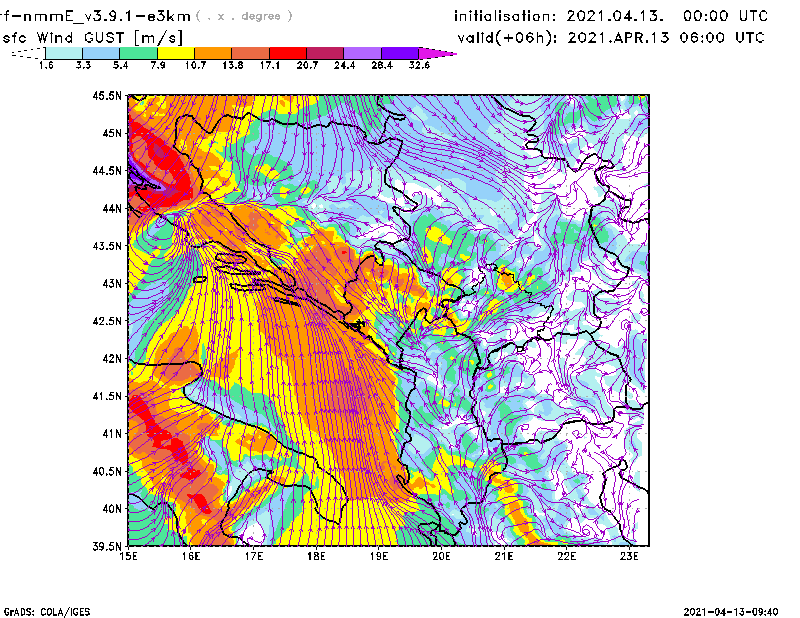The image size is (800, 618).
Task: Click the 15E longitude label
Action: [128, 556]
